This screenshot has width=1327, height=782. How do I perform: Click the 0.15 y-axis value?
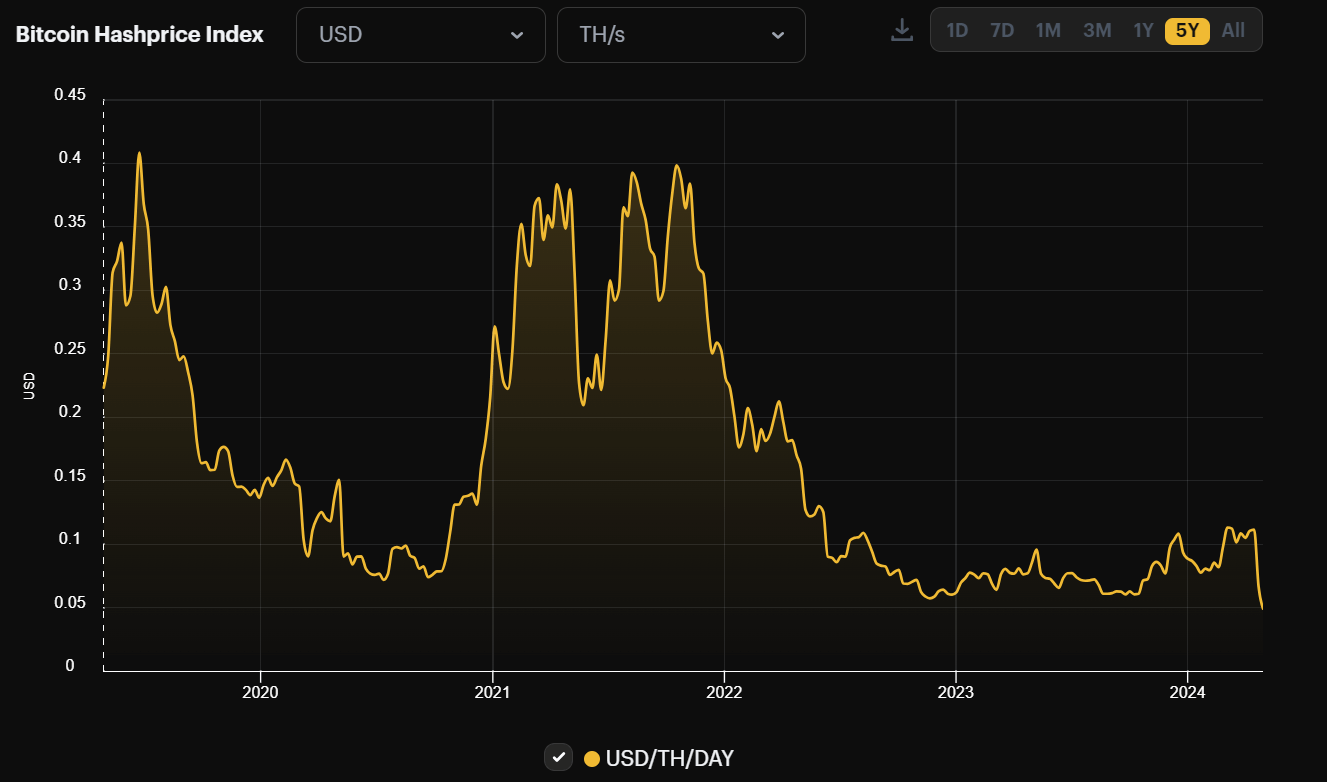70,476
